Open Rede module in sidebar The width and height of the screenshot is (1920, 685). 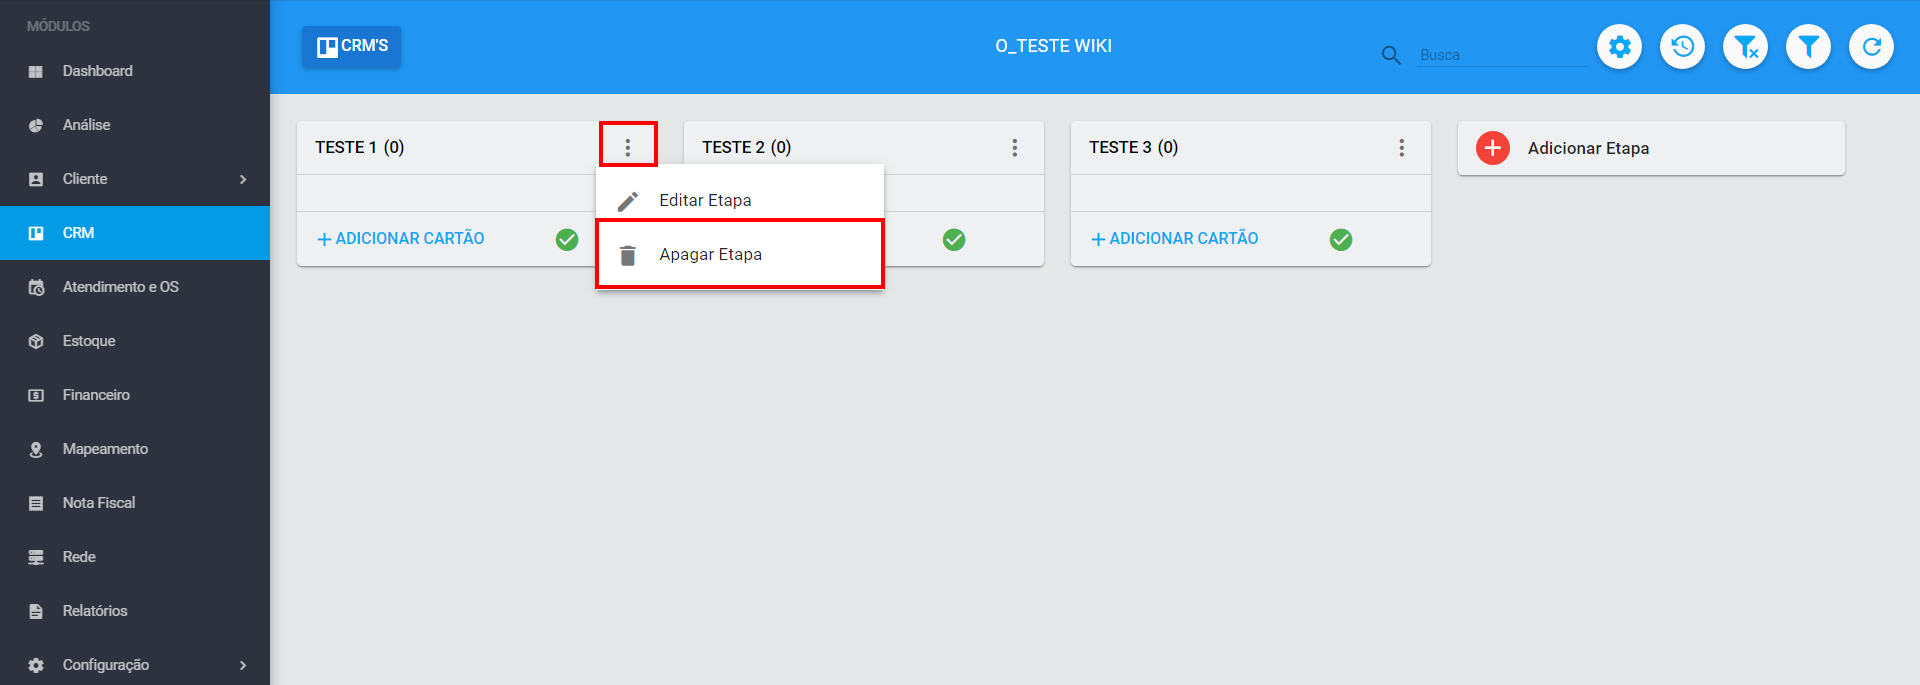tap(135, 557)
